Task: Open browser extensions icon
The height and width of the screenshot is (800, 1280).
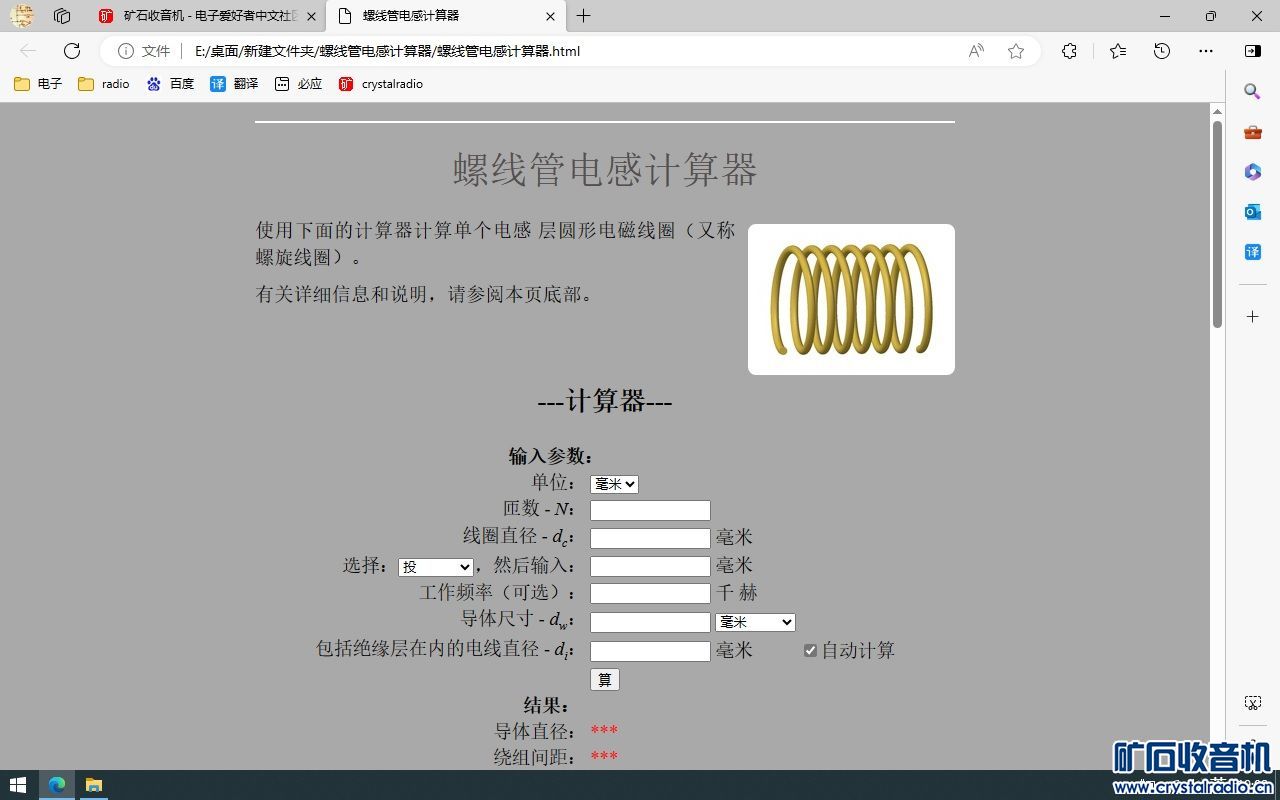Action: (1069, 51)
